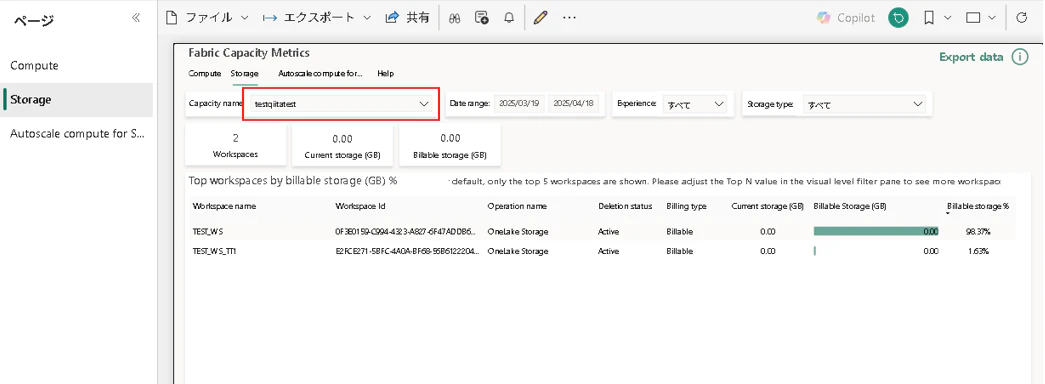
Task: Open the ファイル menu dropdown arrow
Action: [244, 18]
